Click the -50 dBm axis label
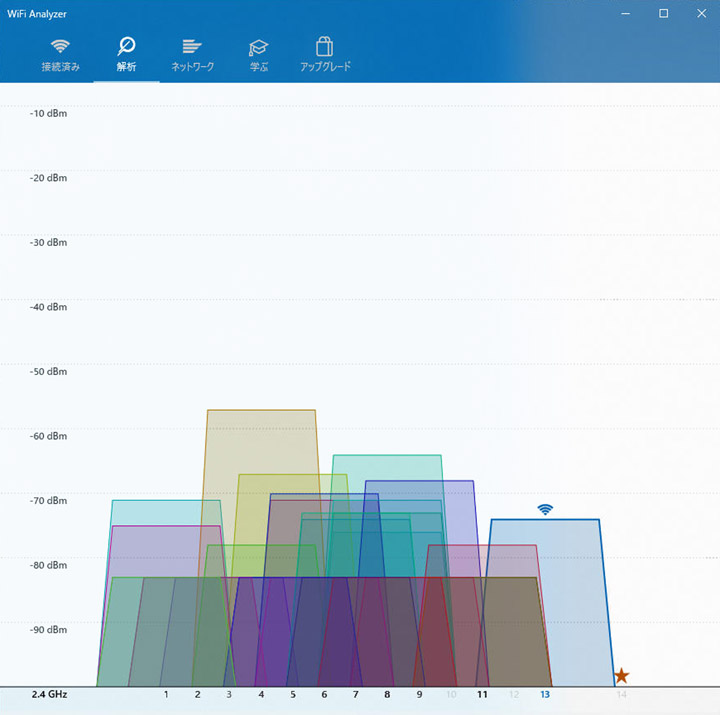Image resolution: width=720 pixels, height=715 pixels. [48, 372]
